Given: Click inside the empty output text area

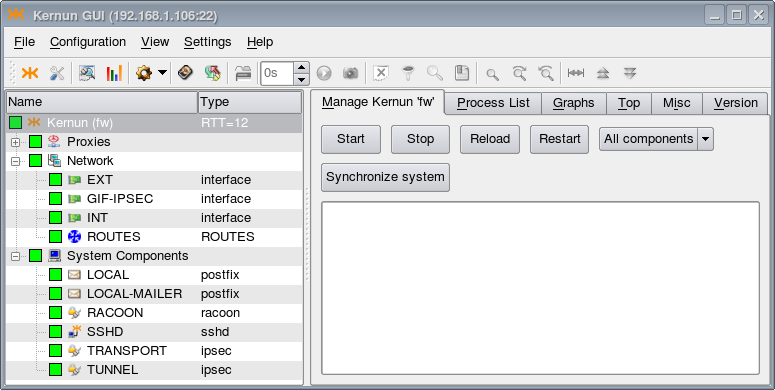Looking at the screenshot, I should click(540, 288).
